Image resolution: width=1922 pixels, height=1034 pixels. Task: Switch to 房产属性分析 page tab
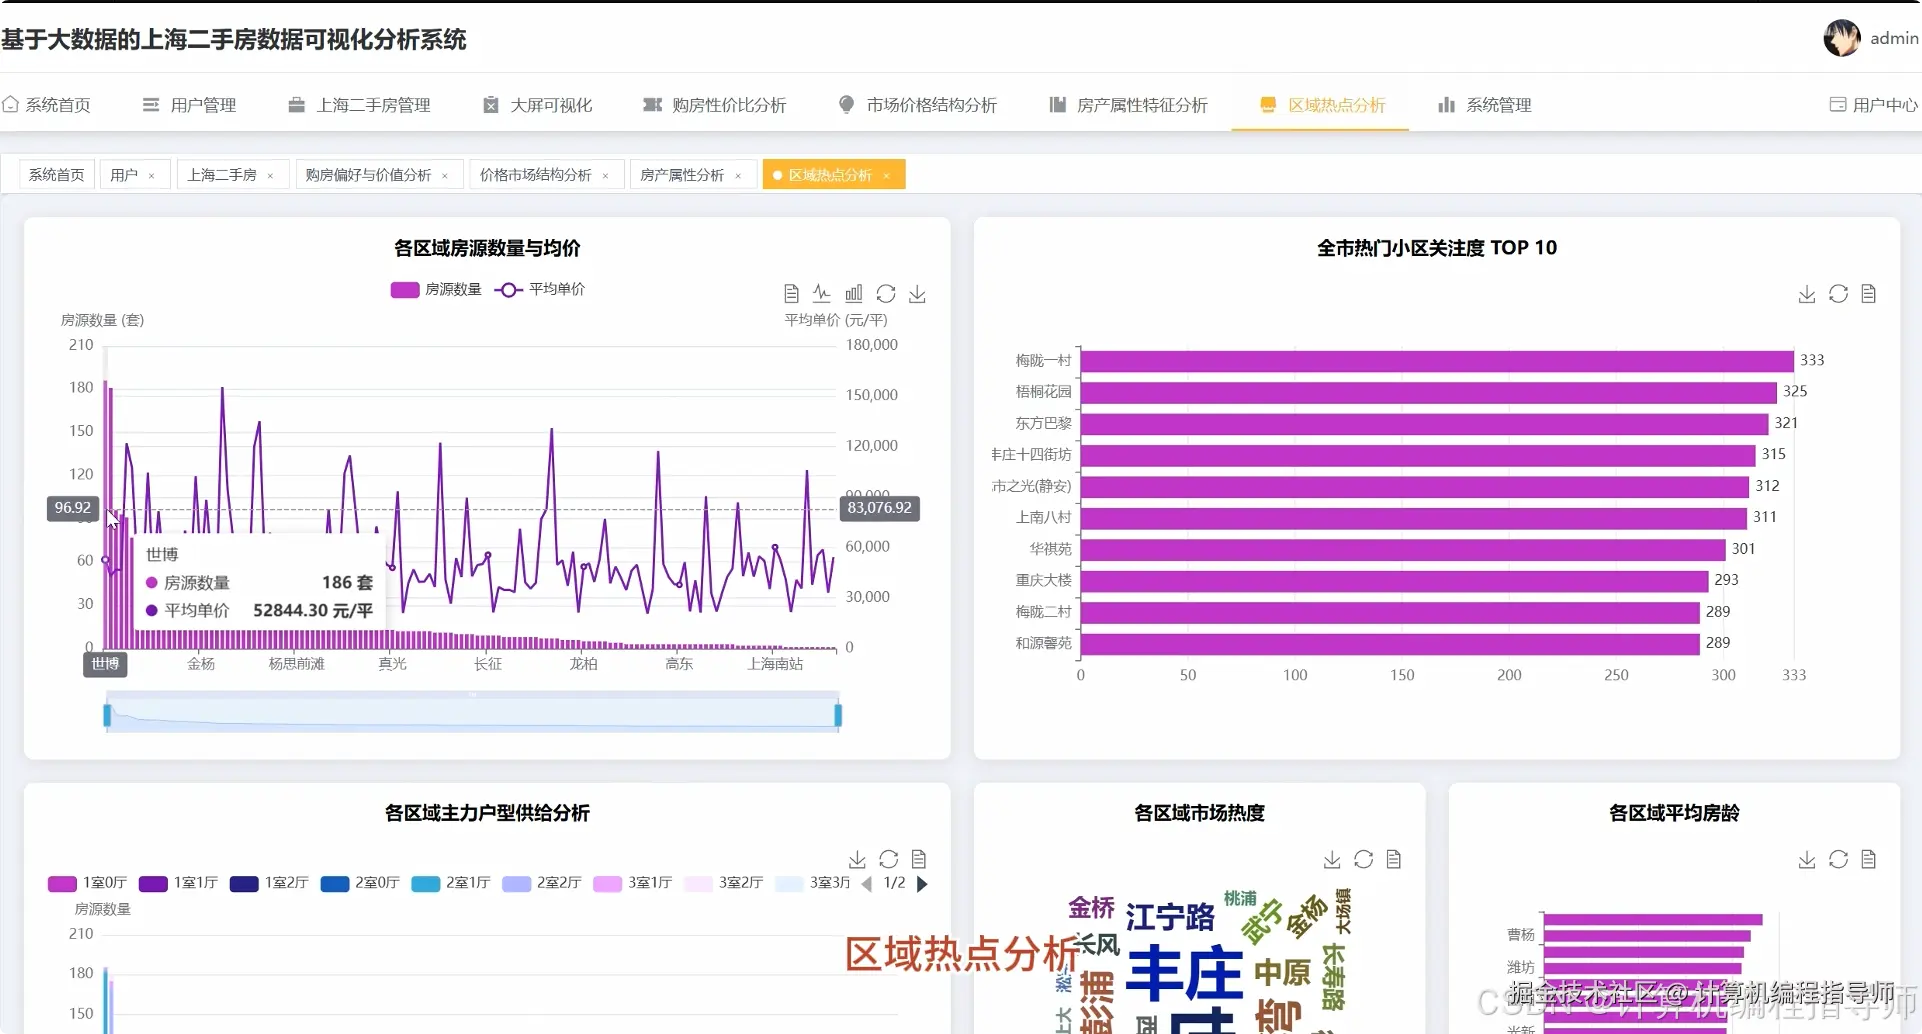click(682, 175)
